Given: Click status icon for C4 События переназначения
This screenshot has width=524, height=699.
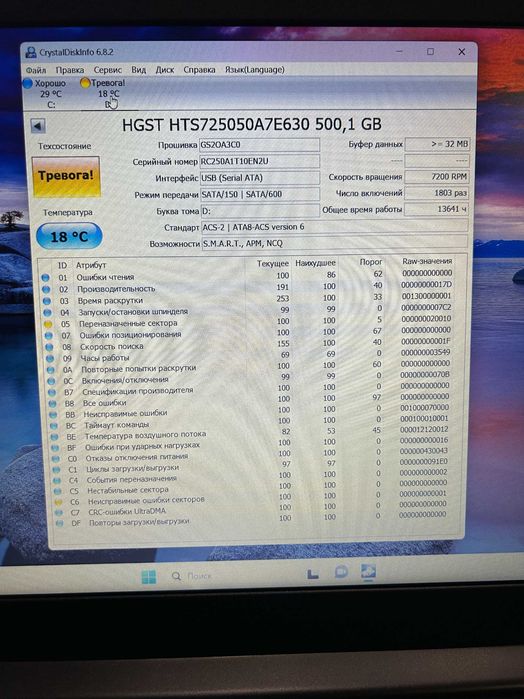Looking at the screenshot, I should 57,480.
